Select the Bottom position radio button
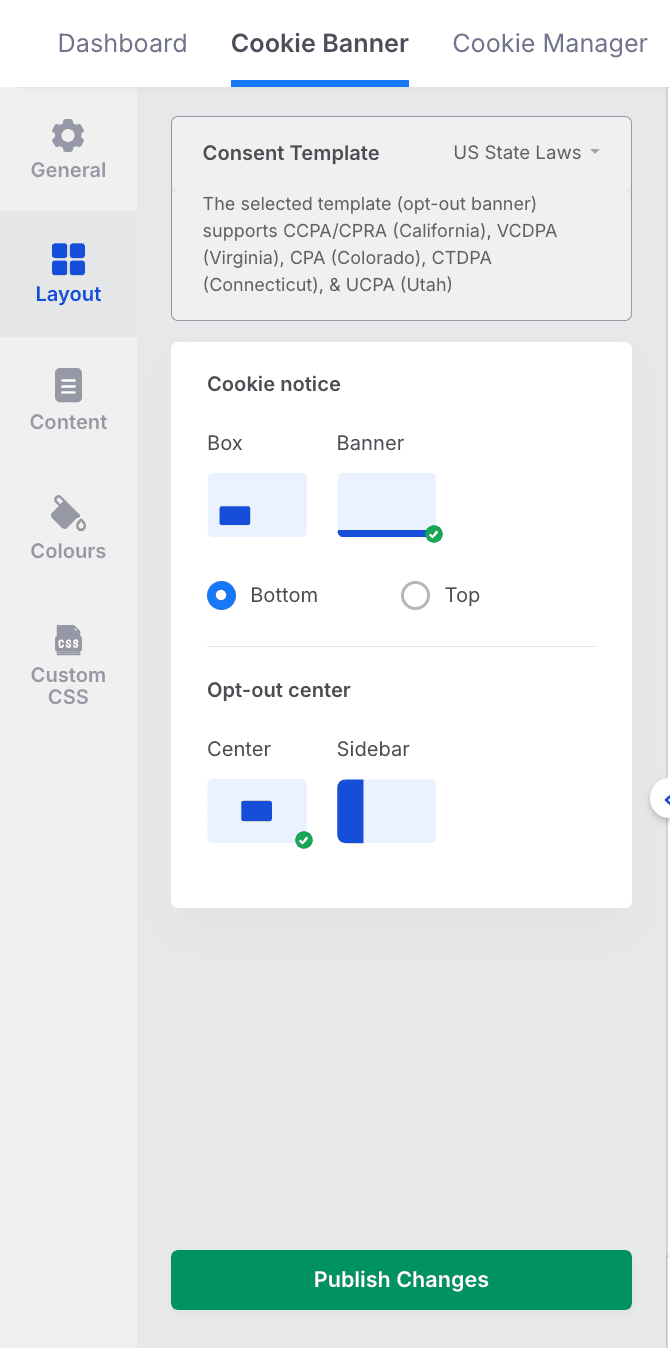Screen dimensions: 670x1348 (x=221, y=596)
